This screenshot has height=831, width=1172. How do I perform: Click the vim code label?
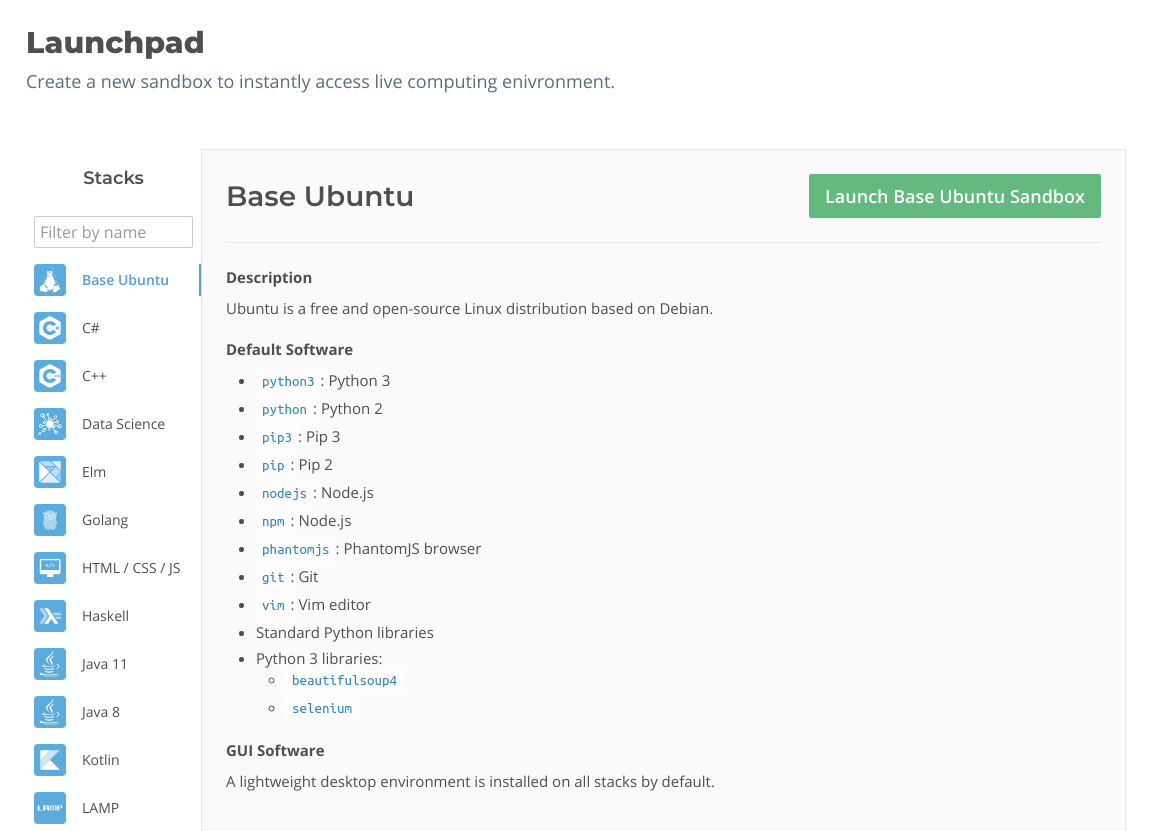point(273,605)
